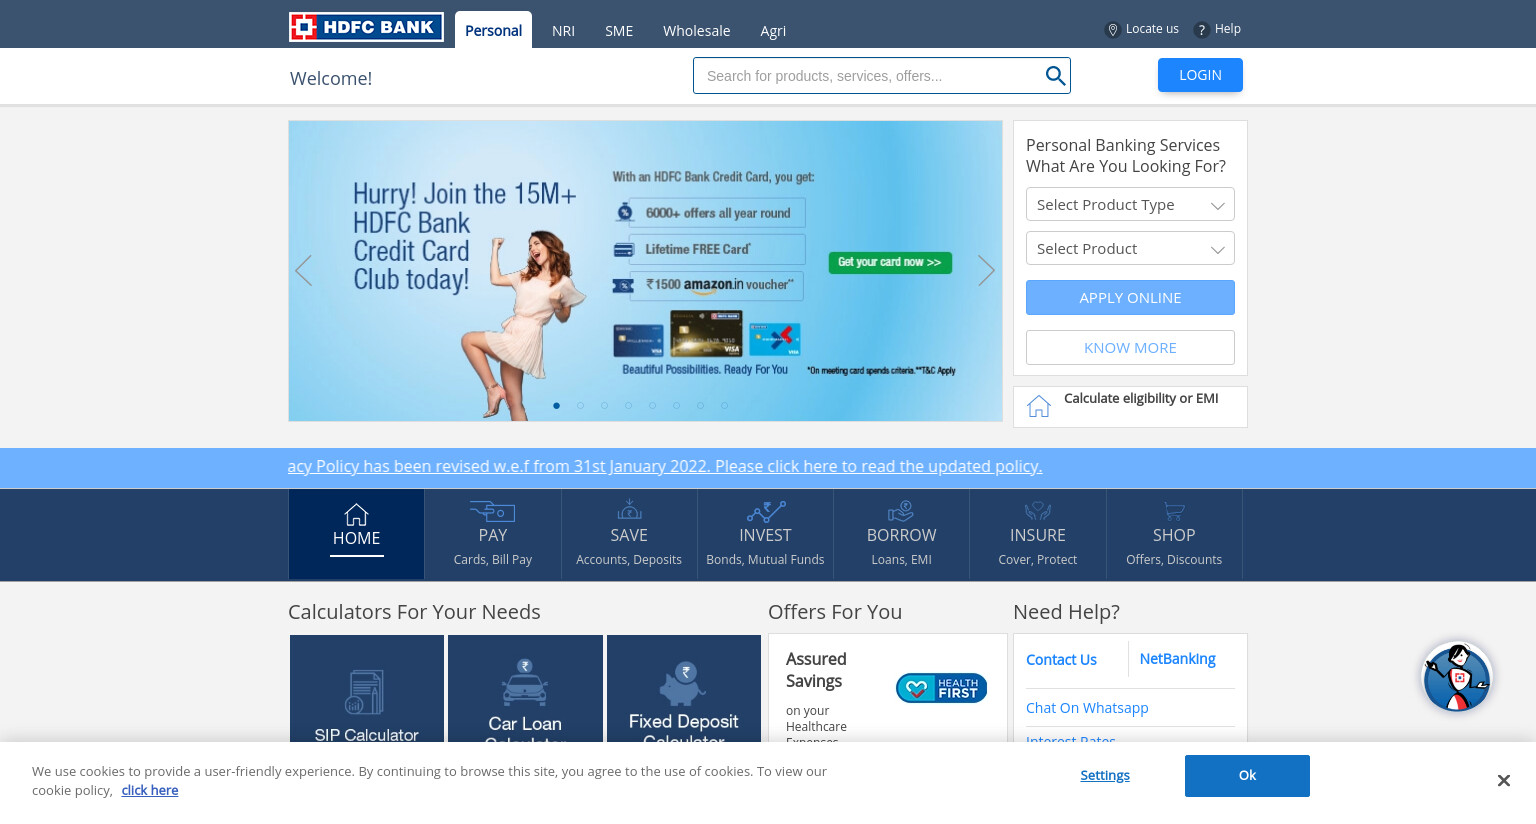1536x824 pixels.
Task: Open the Car Loan calculator car icon
Action: (x=525, y=682)
